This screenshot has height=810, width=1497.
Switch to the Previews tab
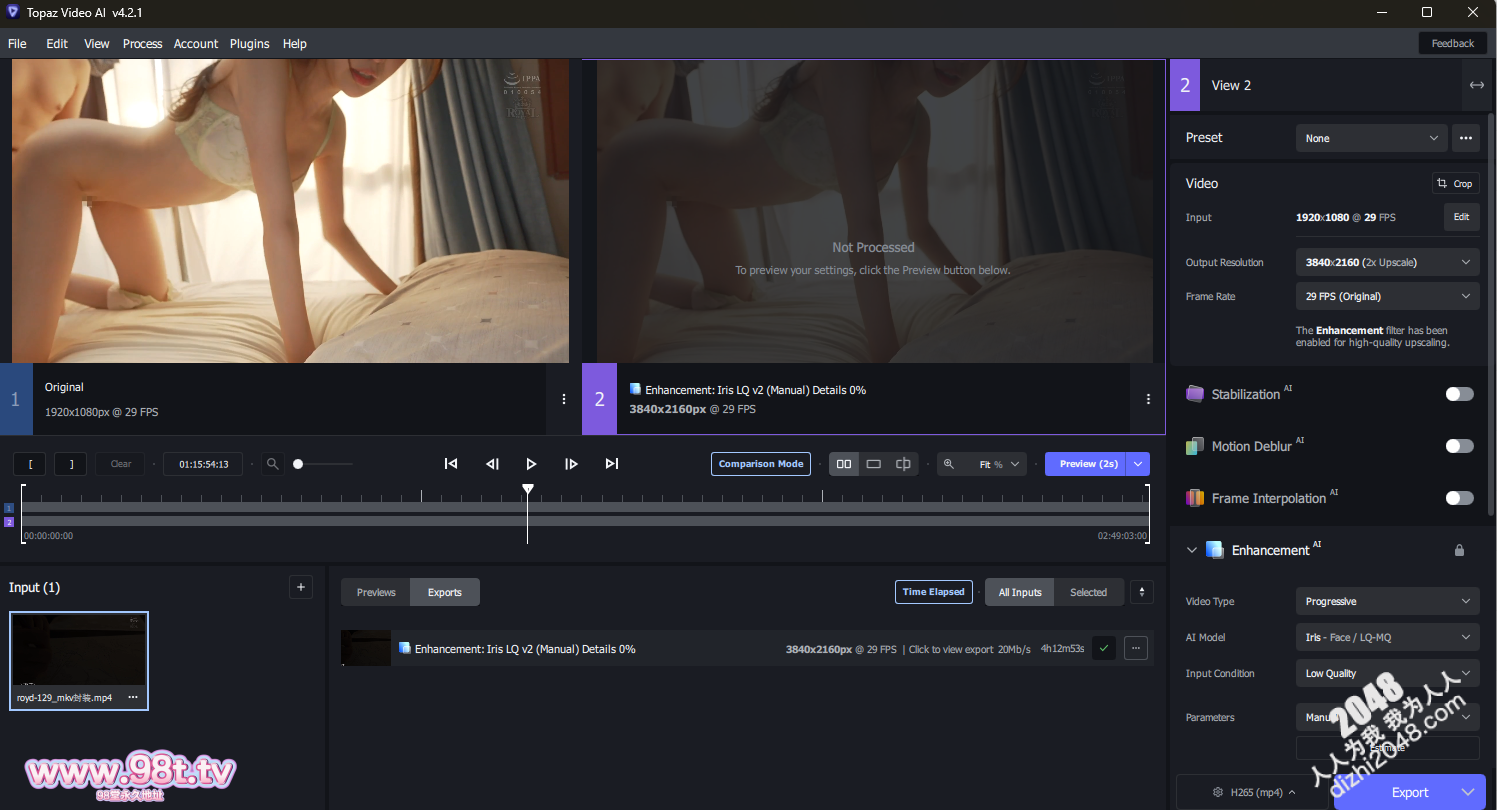pos(376,592)
